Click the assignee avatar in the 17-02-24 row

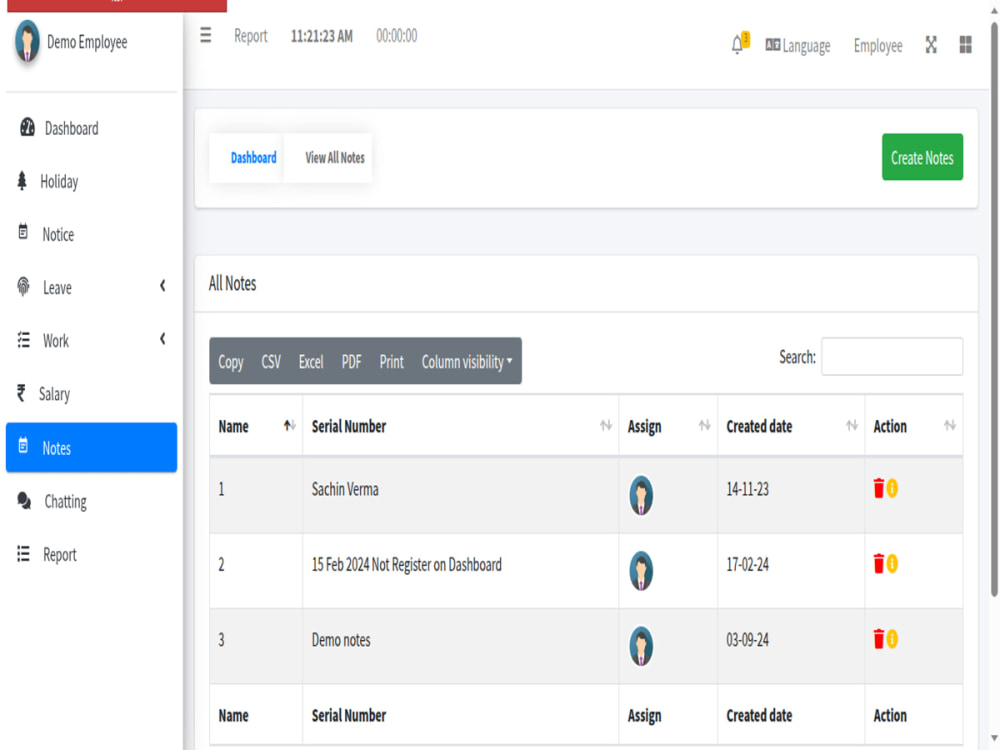pyautogui.click(x=641, y=570)
